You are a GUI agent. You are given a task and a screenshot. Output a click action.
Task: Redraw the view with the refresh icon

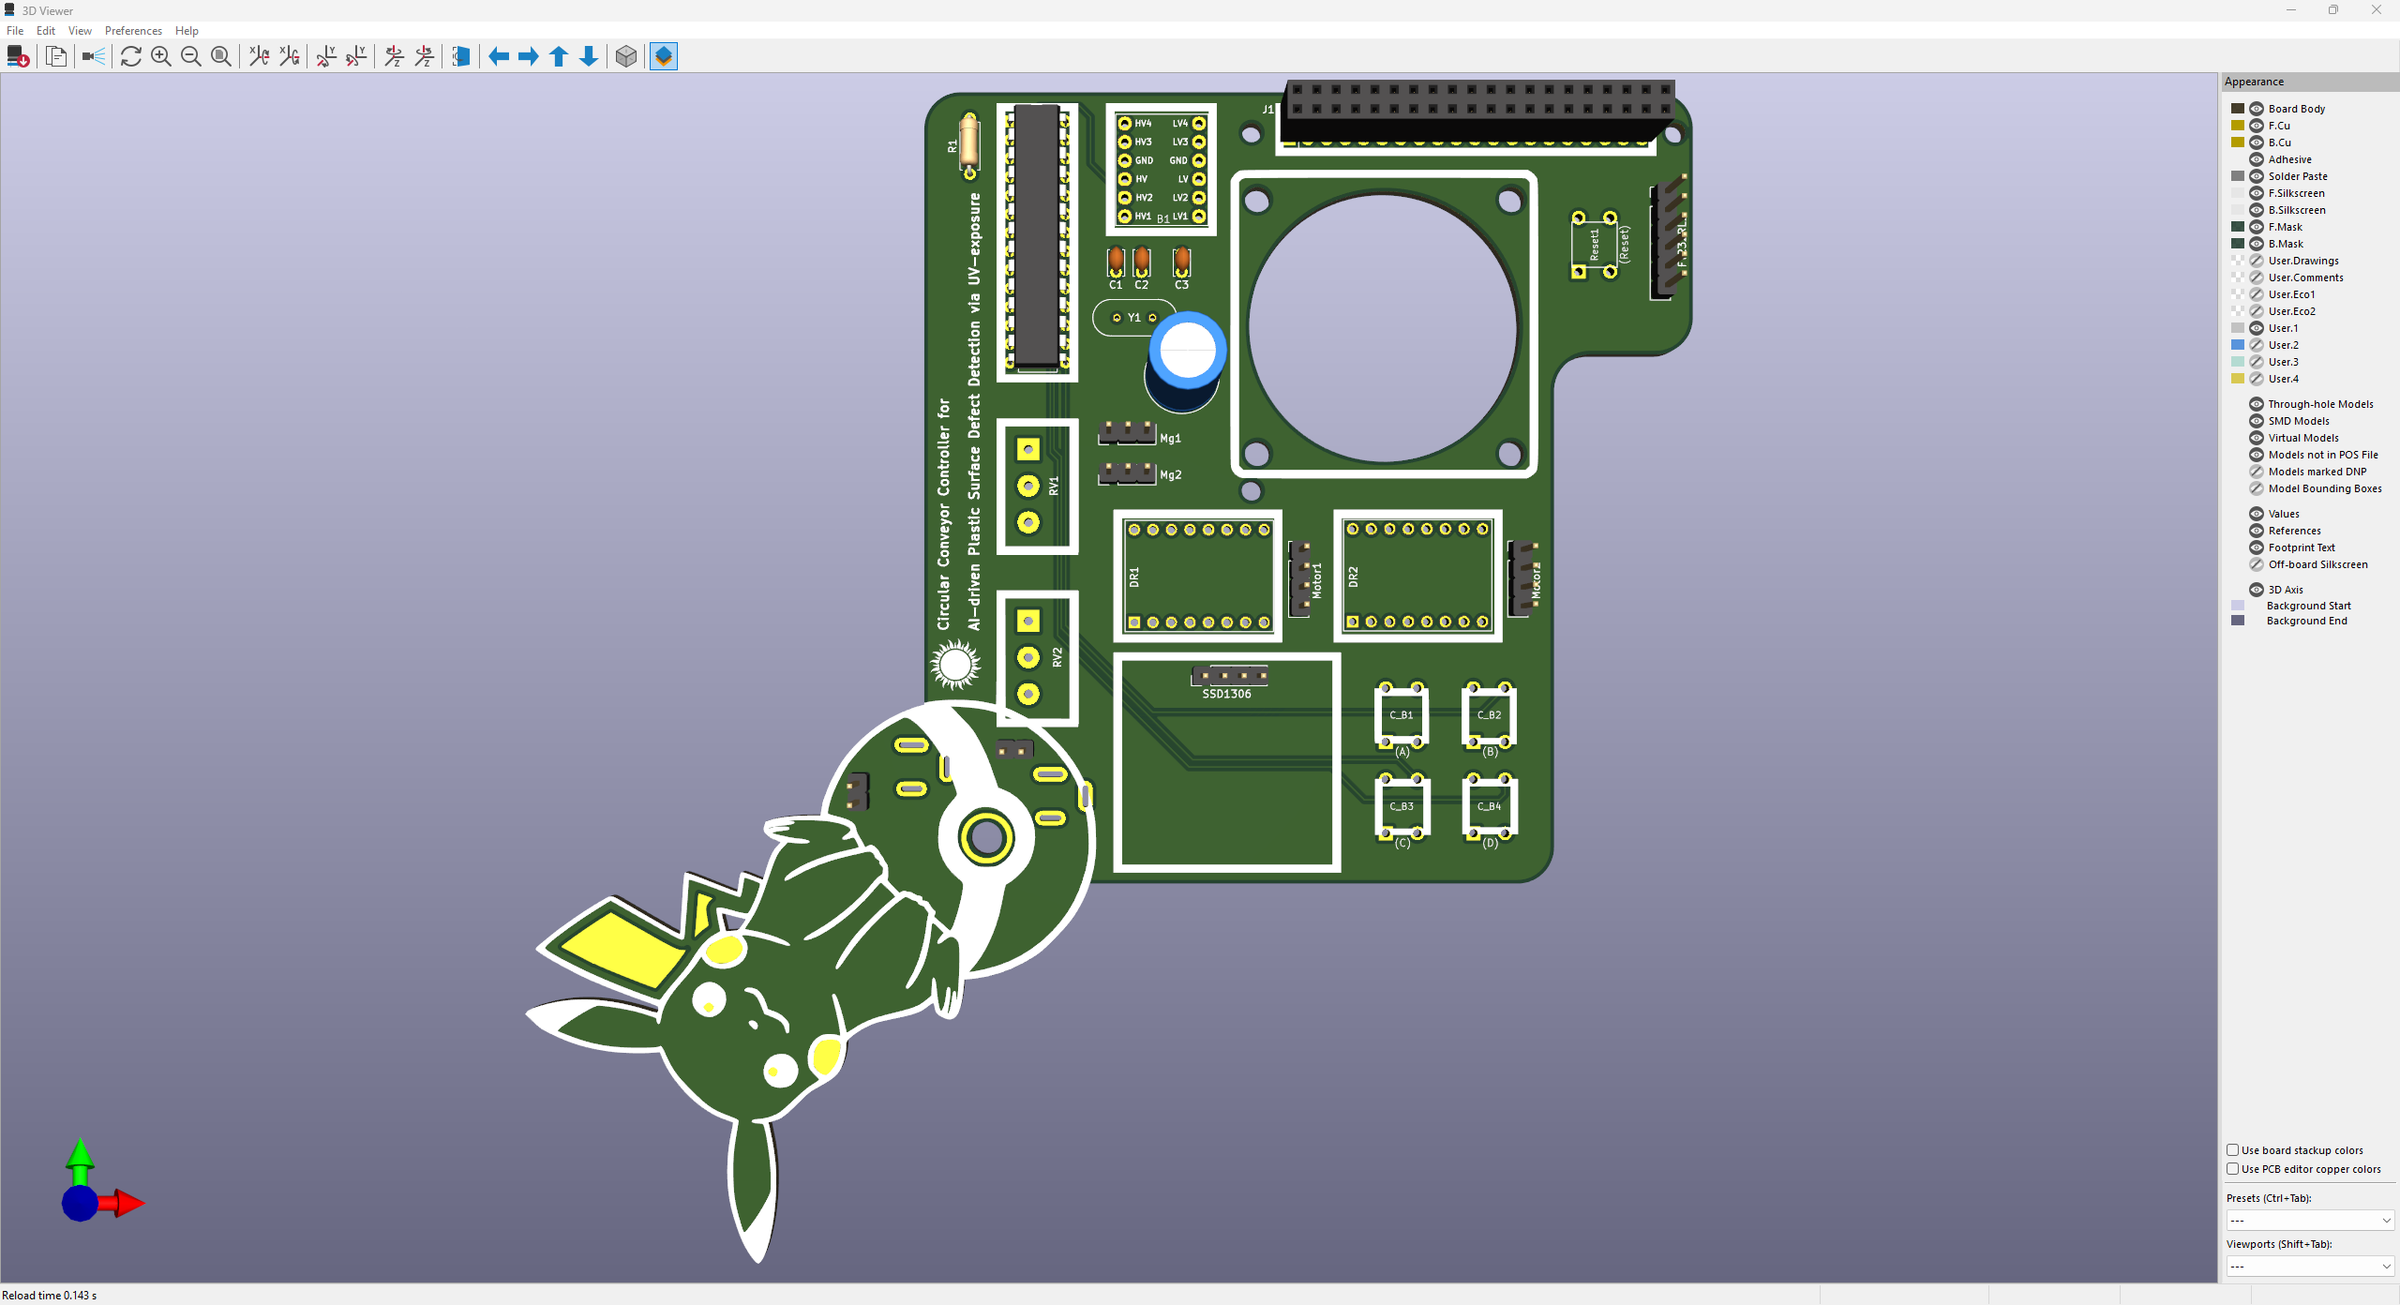(x=131, y=57)
